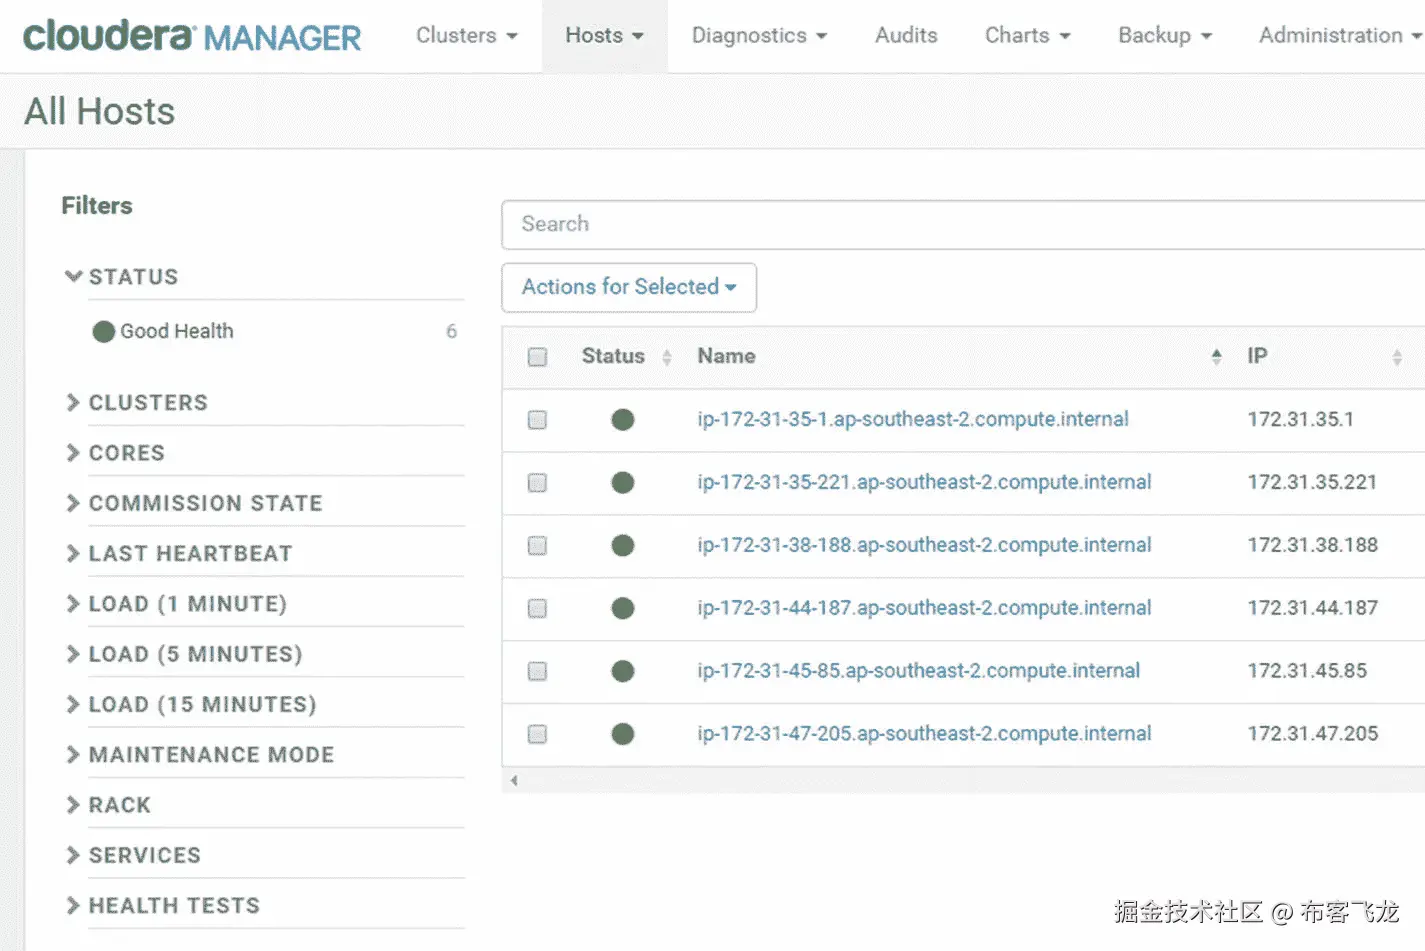Expand the LAST HEARTBEAT filter
The image size is (1425, 951).
pyautogui.click(x=179, y=554)
